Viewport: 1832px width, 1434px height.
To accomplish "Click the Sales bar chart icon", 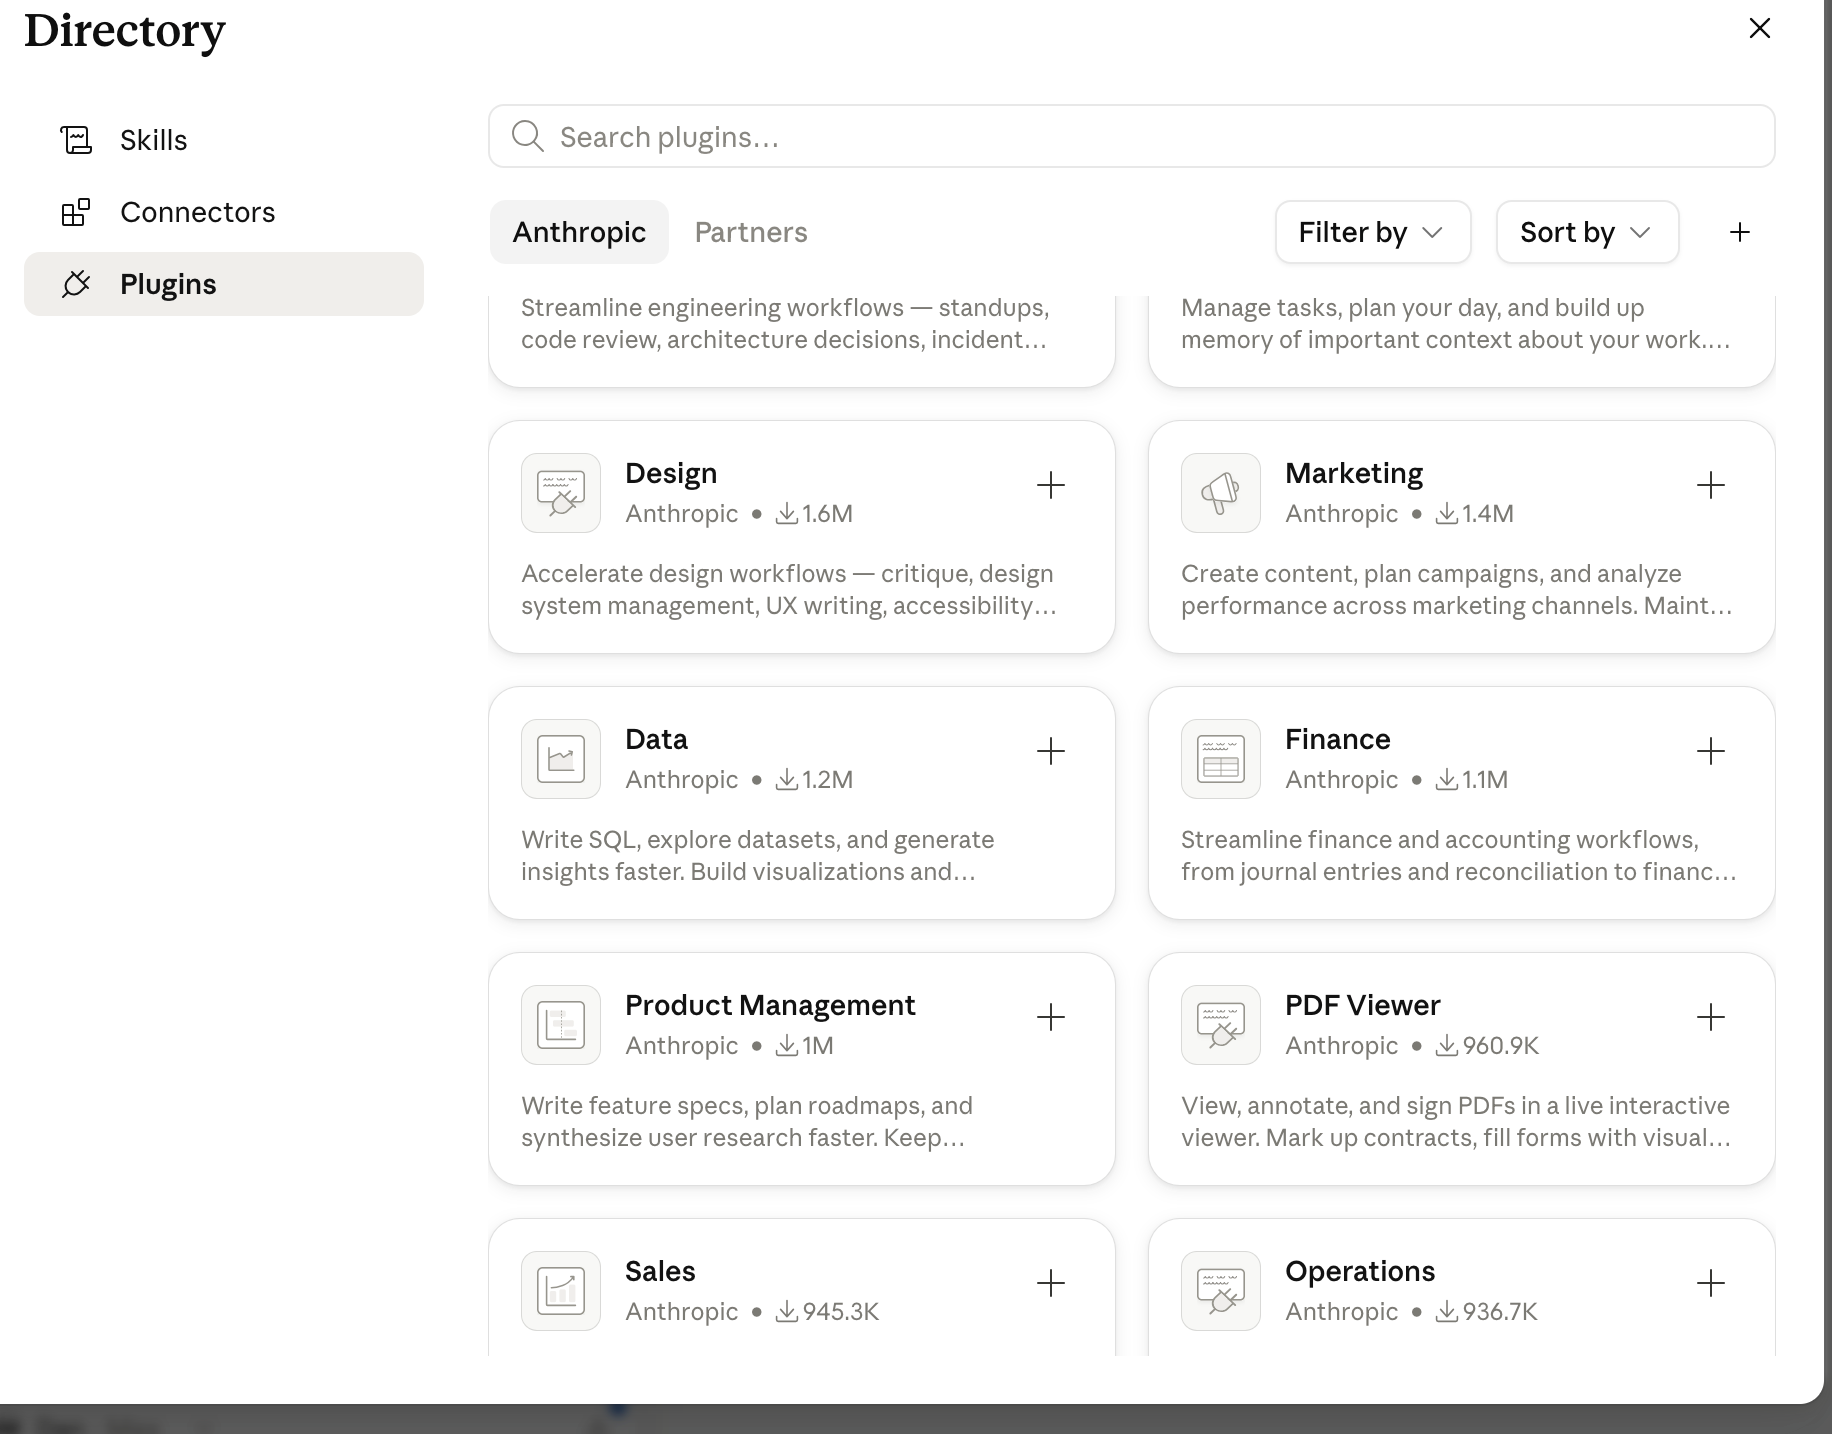I will [x=561, y=1291].
